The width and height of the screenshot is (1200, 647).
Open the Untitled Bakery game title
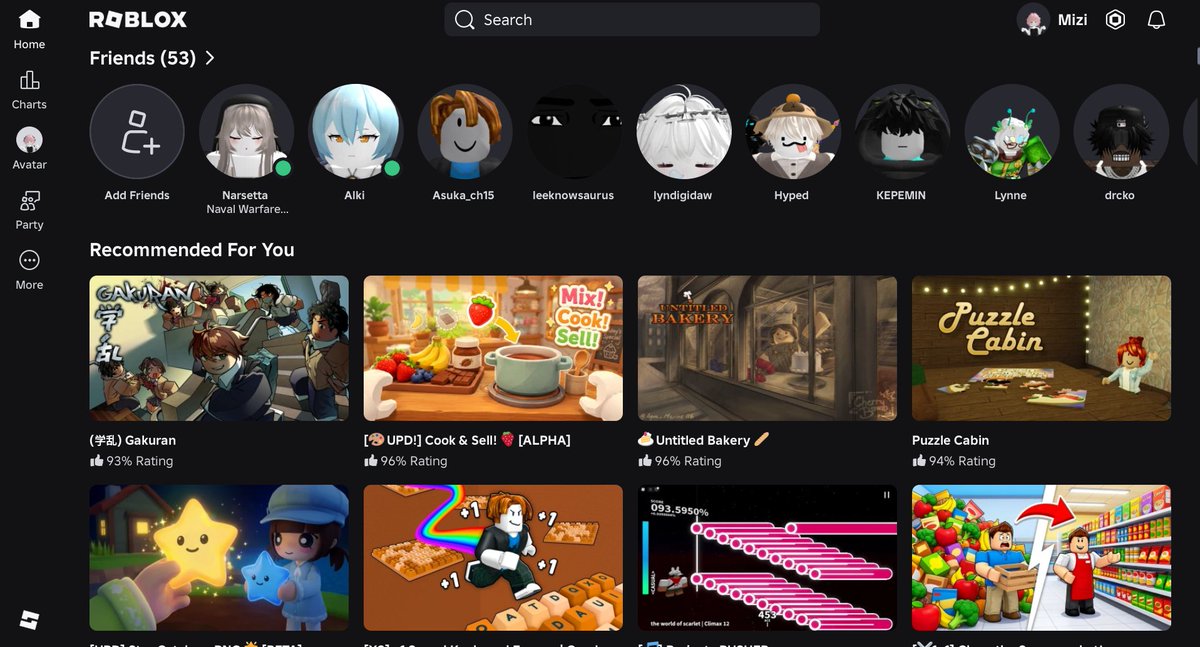click(704, 440)
